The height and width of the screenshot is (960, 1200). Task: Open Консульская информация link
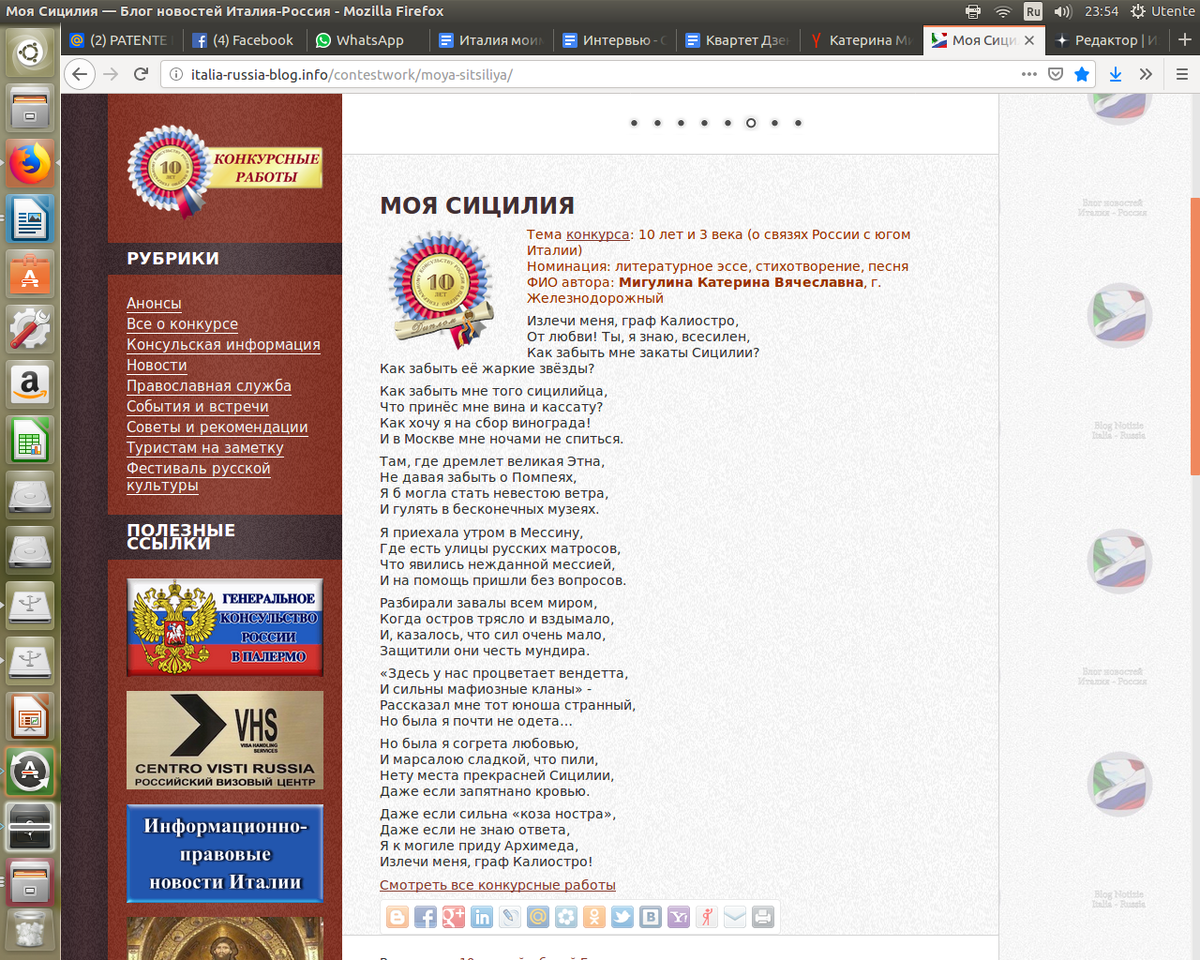(223, 344)
